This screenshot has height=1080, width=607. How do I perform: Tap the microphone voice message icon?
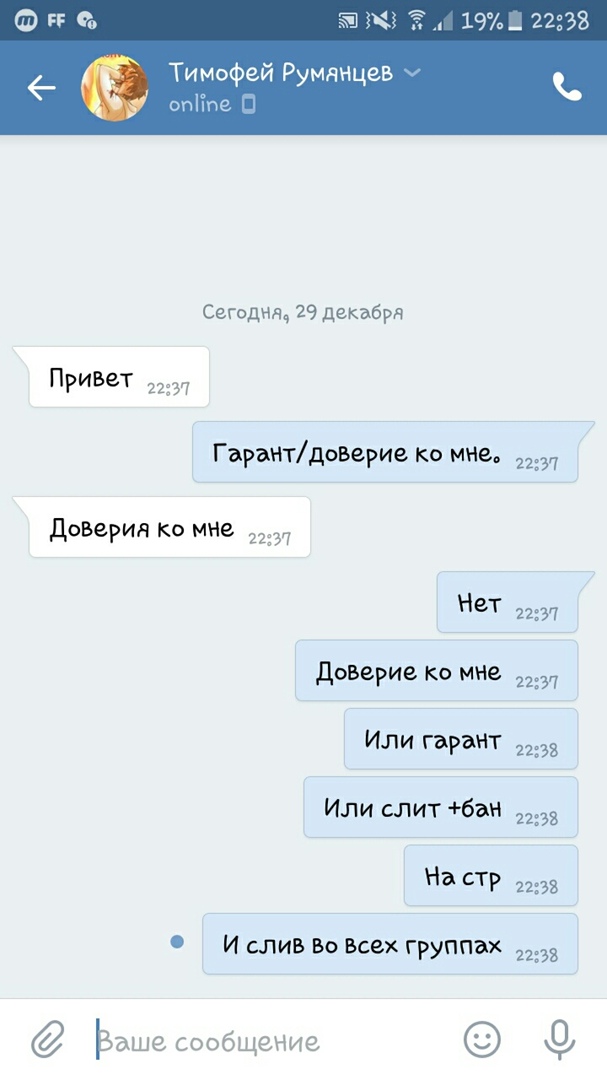(x=559, y=1039)
